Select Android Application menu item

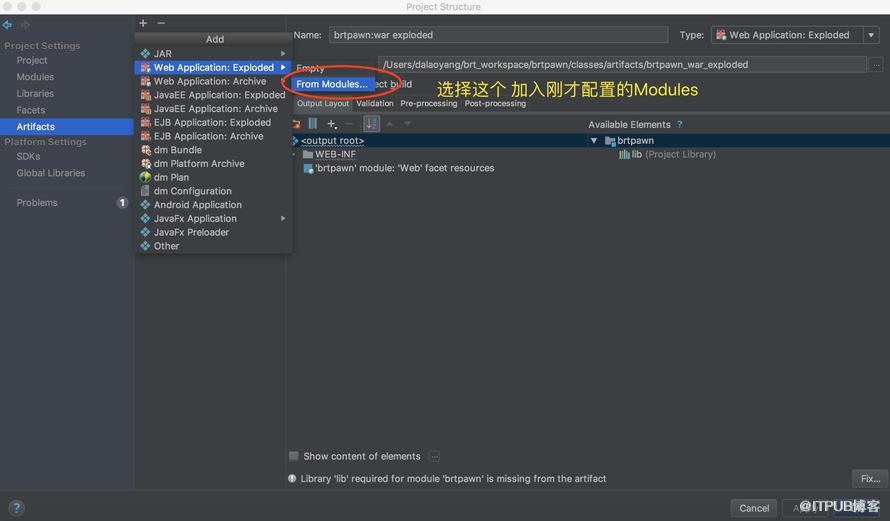click(x=213, y=205)
